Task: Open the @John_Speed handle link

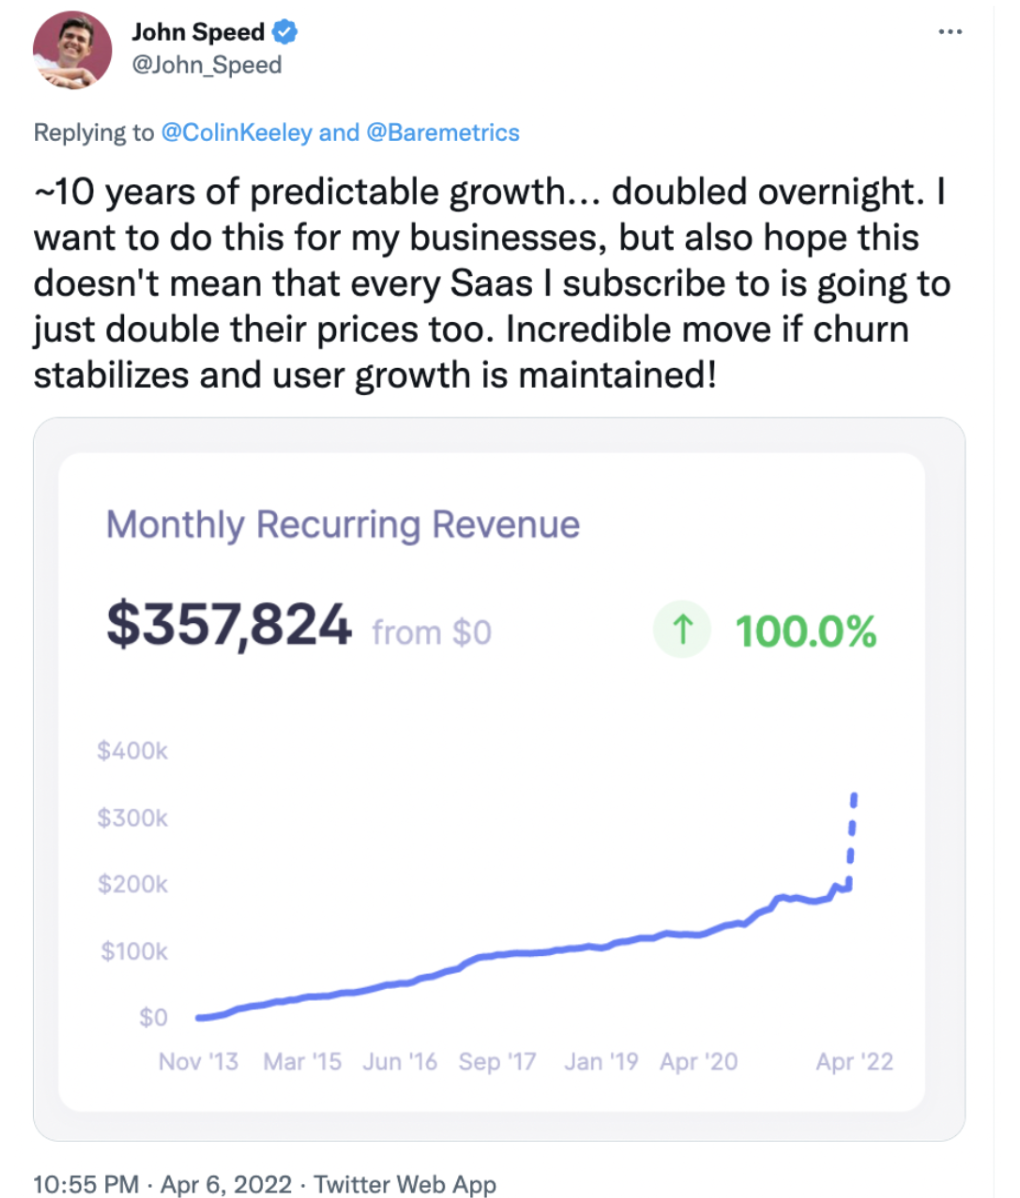Action: pyautogui.click(x=207, y=65)
